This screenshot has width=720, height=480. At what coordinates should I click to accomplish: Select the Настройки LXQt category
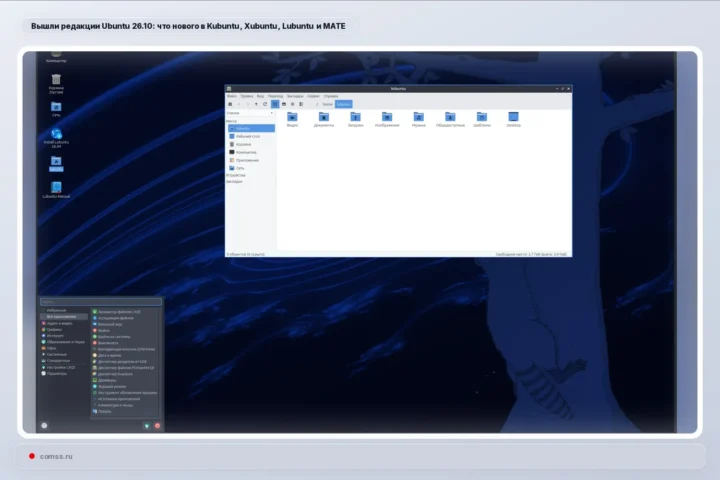pyautogui.click(x=64, y=367)
